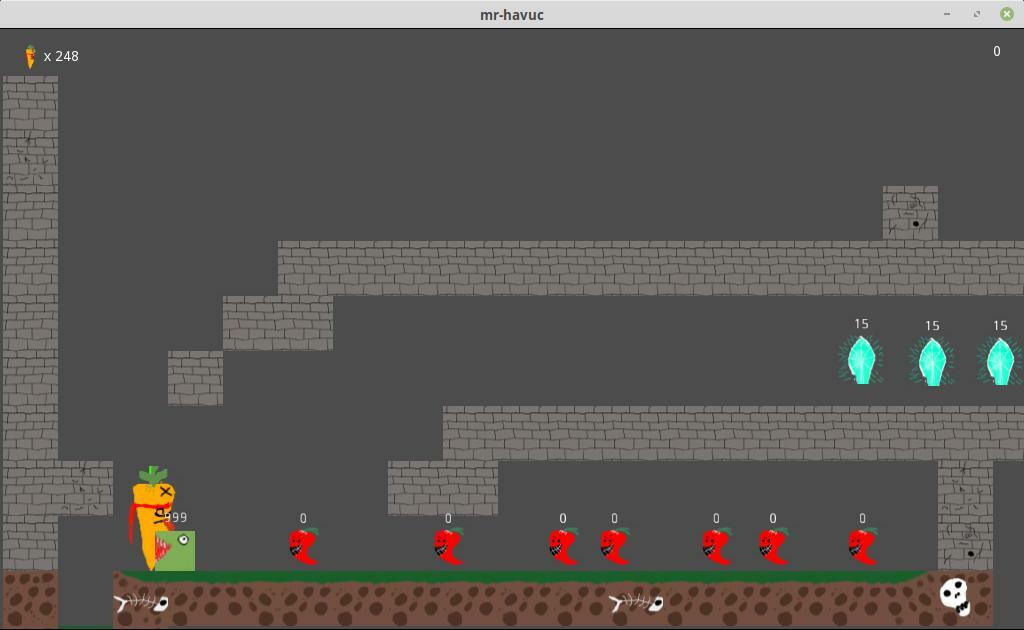1024x630 pixels.
Task: Select the leftmost cyan crystal
Action: tap(861, 360)
